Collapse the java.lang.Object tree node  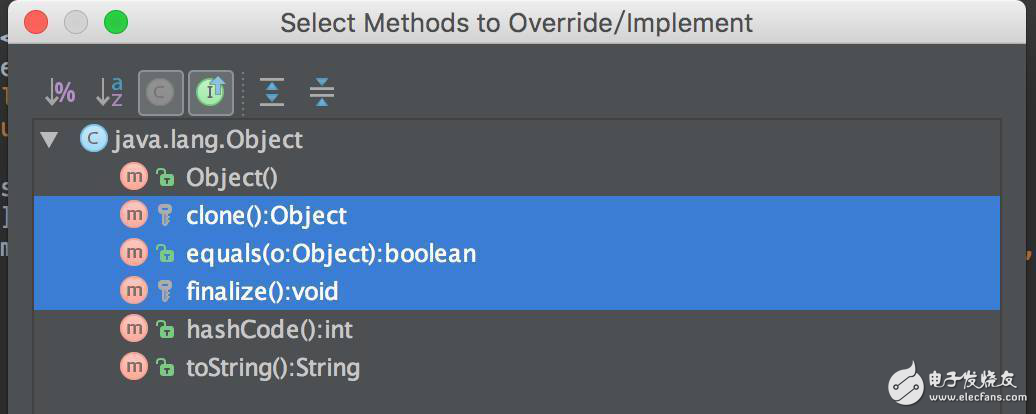(x=49, y=140)
